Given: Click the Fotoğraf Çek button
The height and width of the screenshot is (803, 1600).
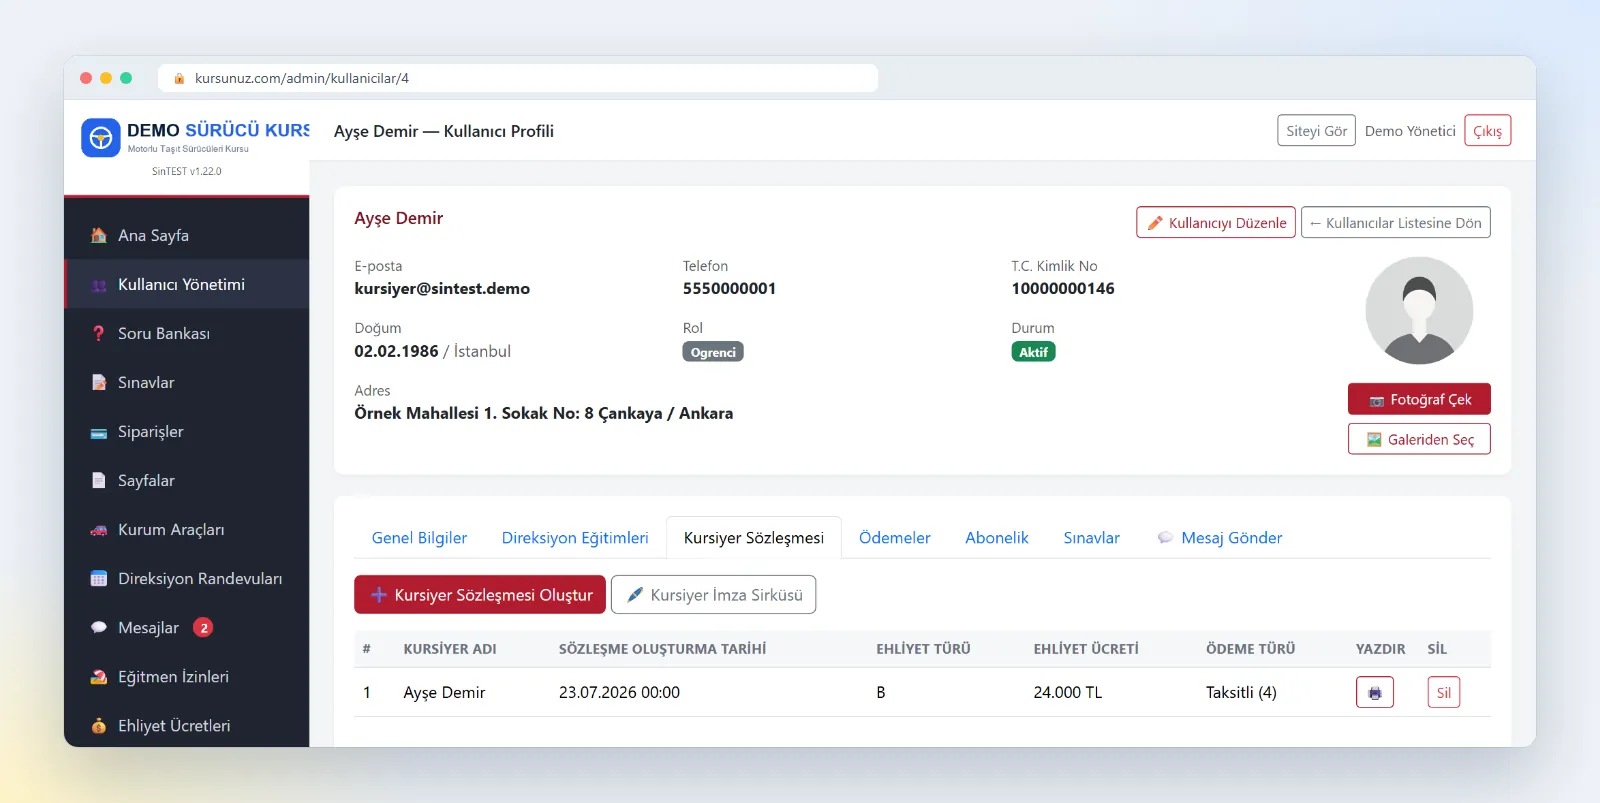Looking at the screenshot, I should click(1419, 399).
